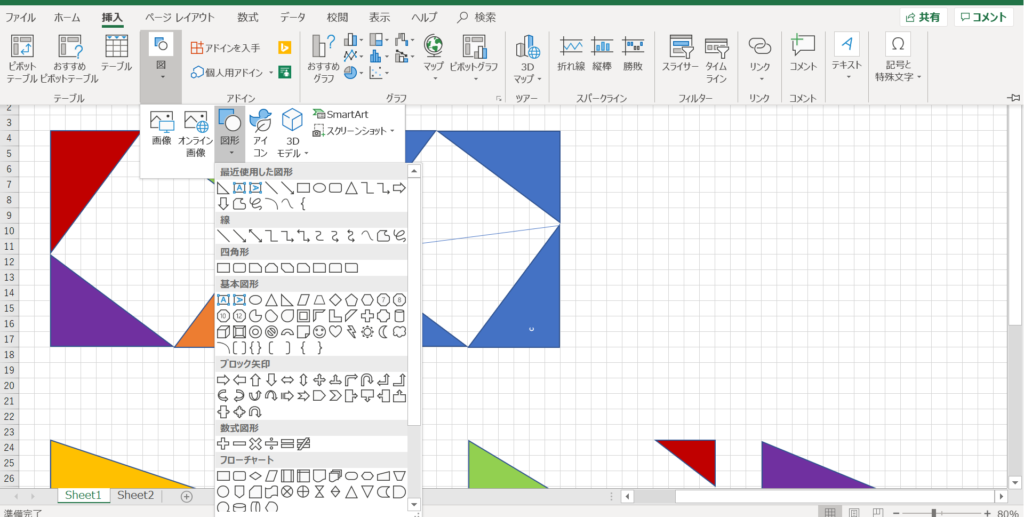Select the double-headed arrow line in 線

[255, 236]
